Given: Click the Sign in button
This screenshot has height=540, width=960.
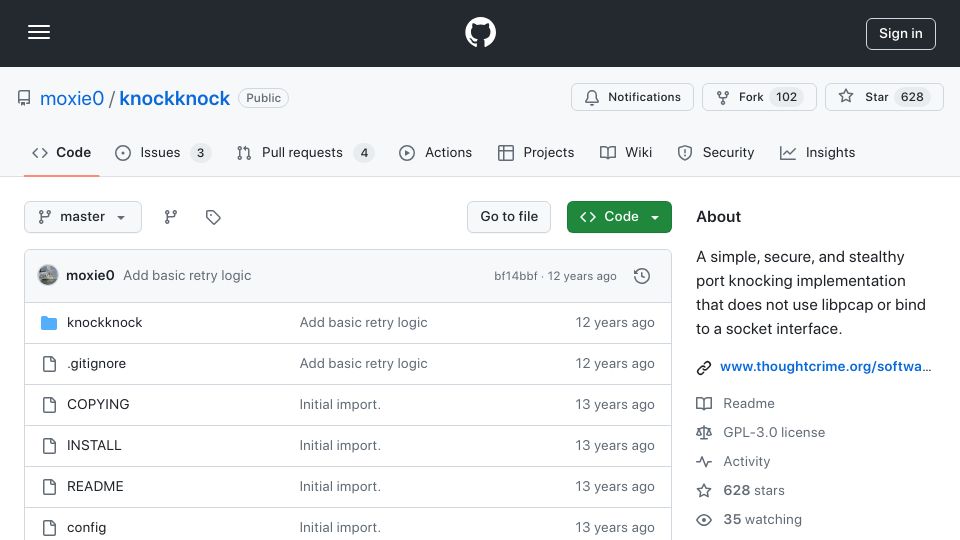Looking at the screenshot, I should 901,34.
